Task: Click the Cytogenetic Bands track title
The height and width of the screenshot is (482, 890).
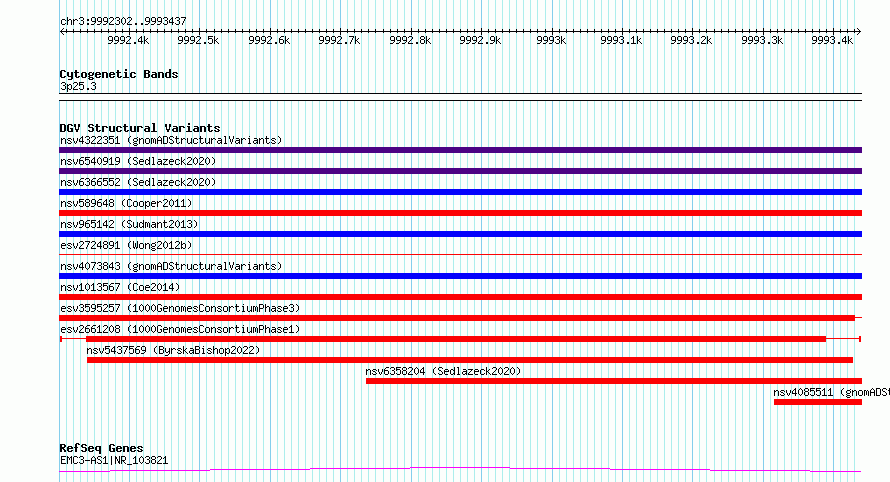Action: [x=119, y=74]
